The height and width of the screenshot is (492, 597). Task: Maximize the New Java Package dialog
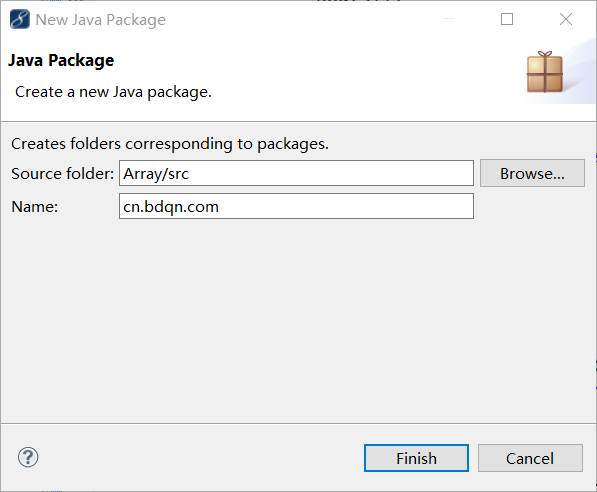(506, 19)
